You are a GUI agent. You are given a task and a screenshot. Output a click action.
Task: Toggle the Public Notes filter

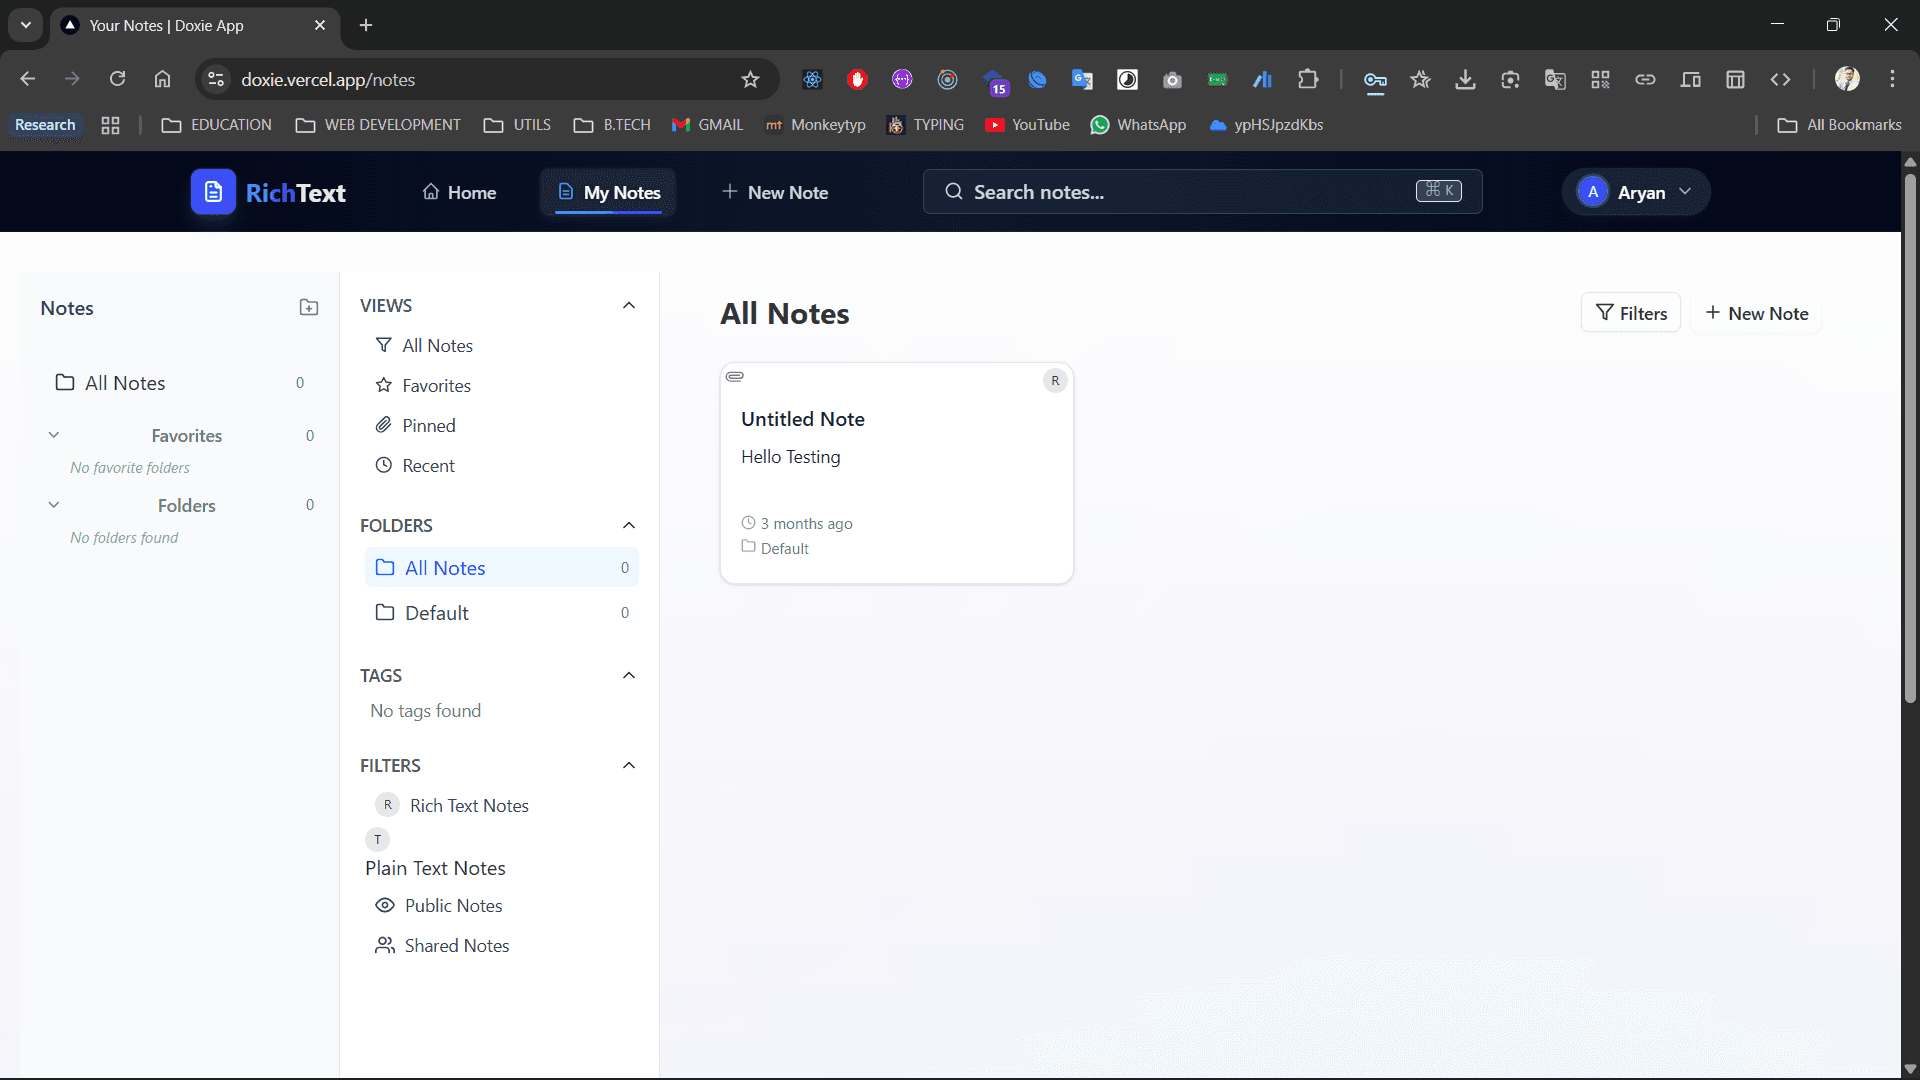pos(453,906)
